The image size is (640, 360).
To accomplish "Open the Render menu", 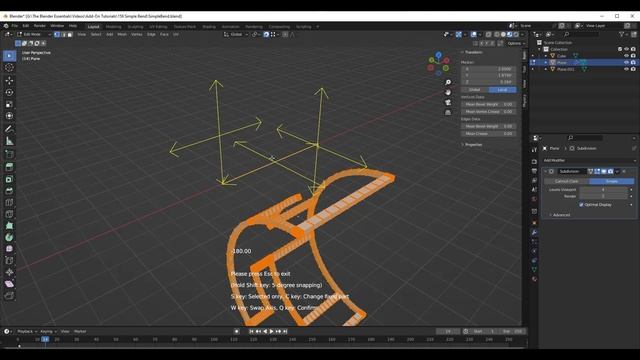I will [x=40, y=26].
